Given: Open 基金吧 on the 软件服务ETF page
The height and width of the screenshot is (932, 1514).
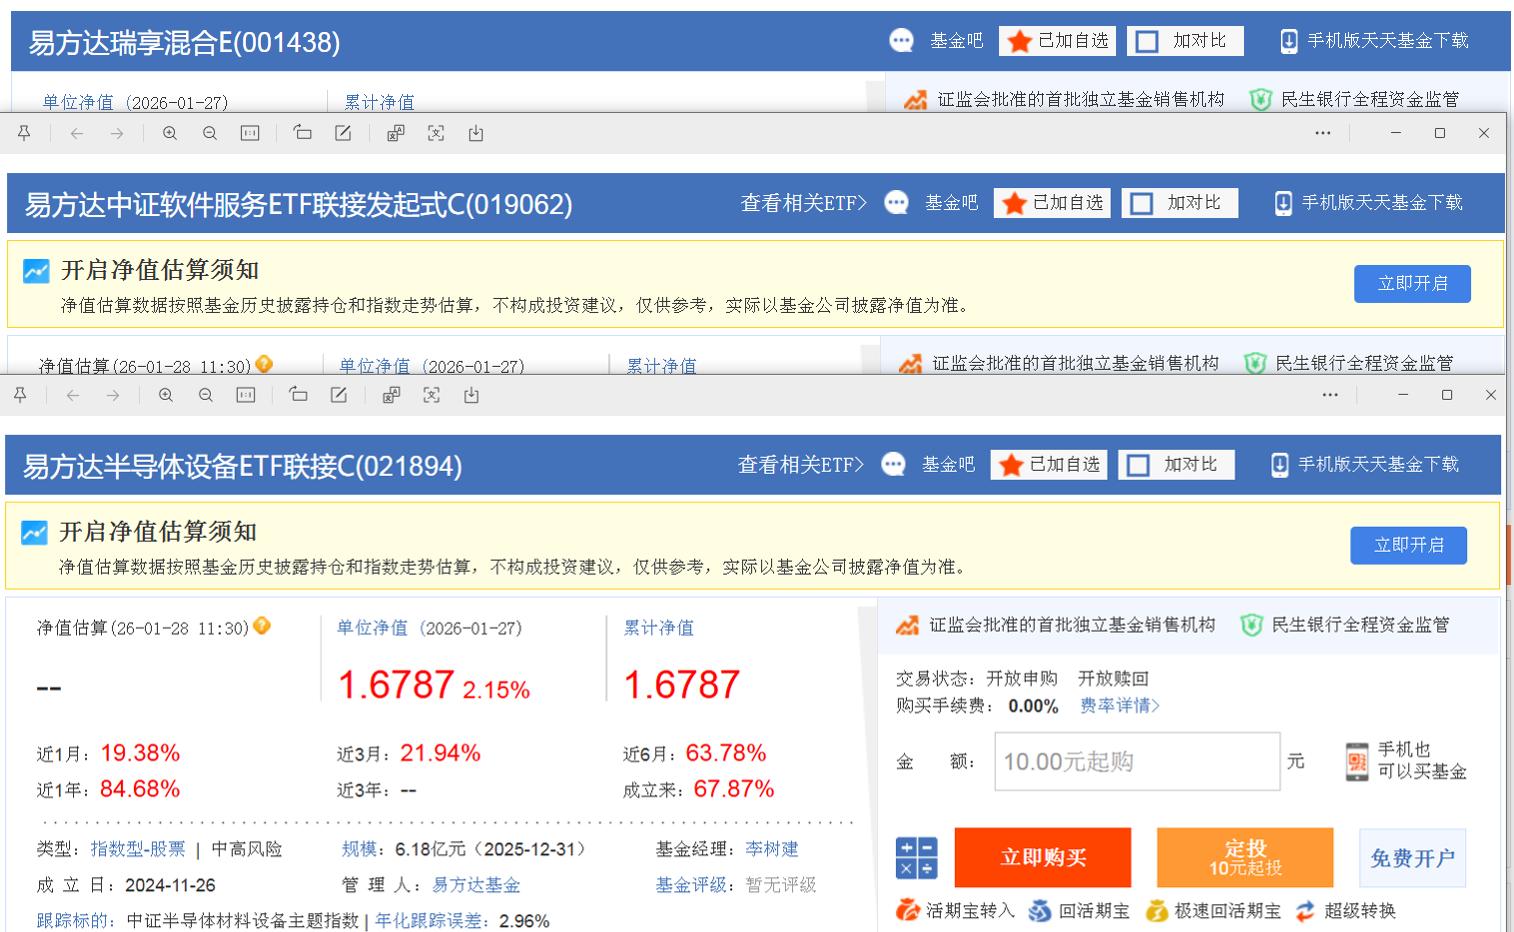Looking at the screenshot, I should [951, 203].
